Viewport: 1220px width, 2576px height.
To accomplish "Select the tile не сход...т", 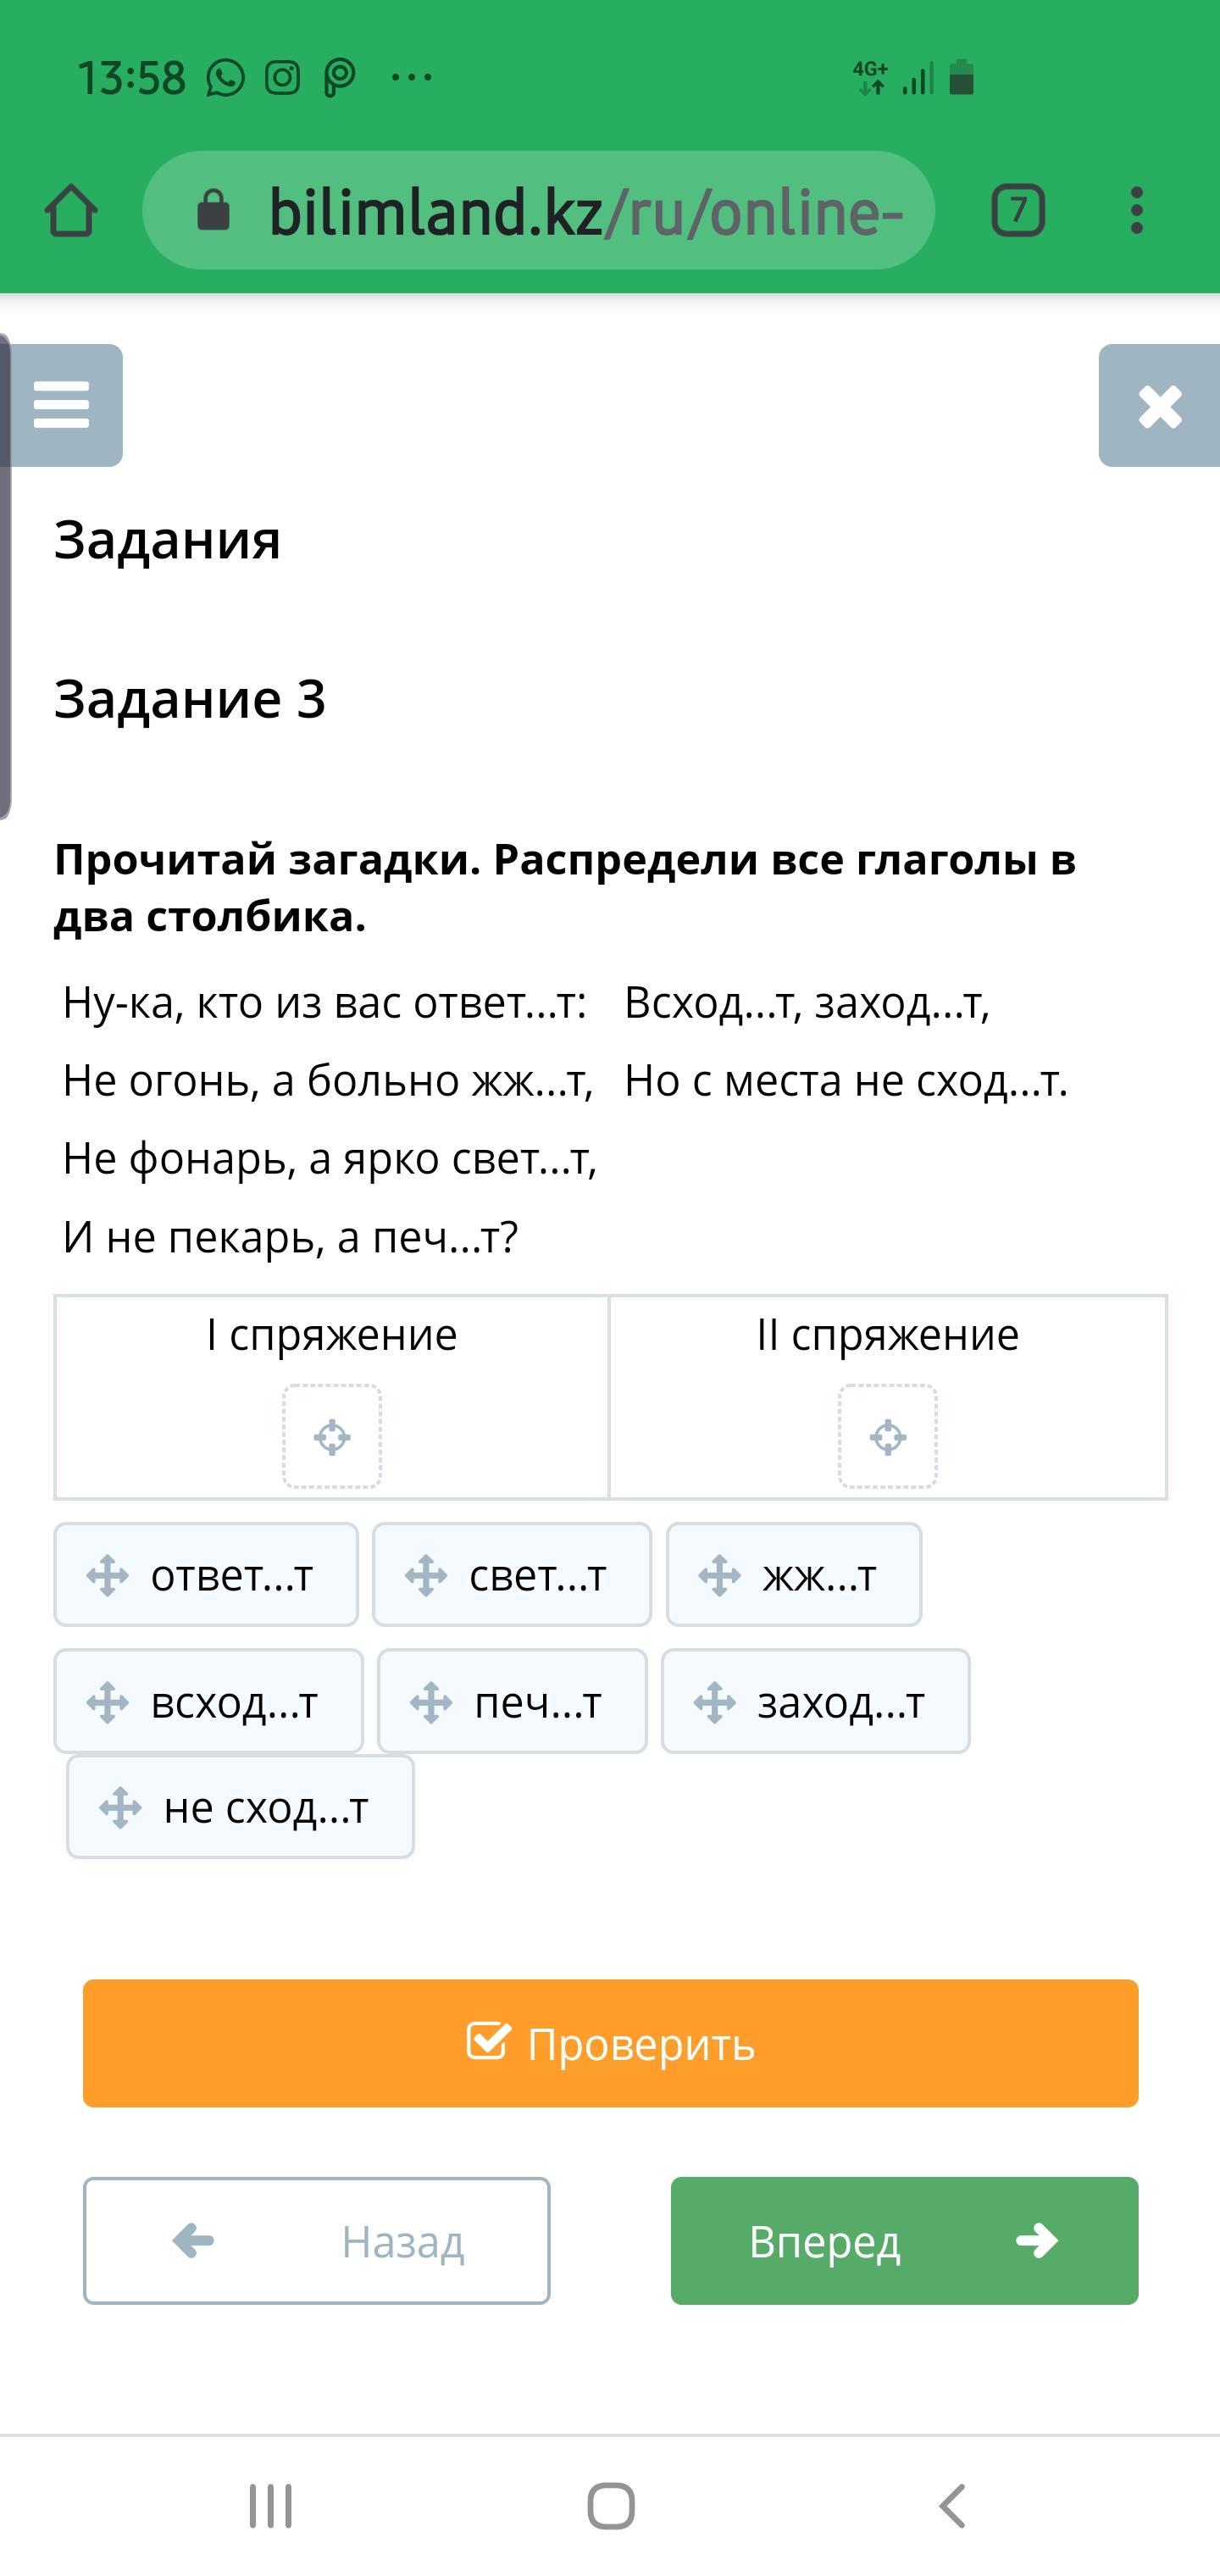I will point(241,1807).
